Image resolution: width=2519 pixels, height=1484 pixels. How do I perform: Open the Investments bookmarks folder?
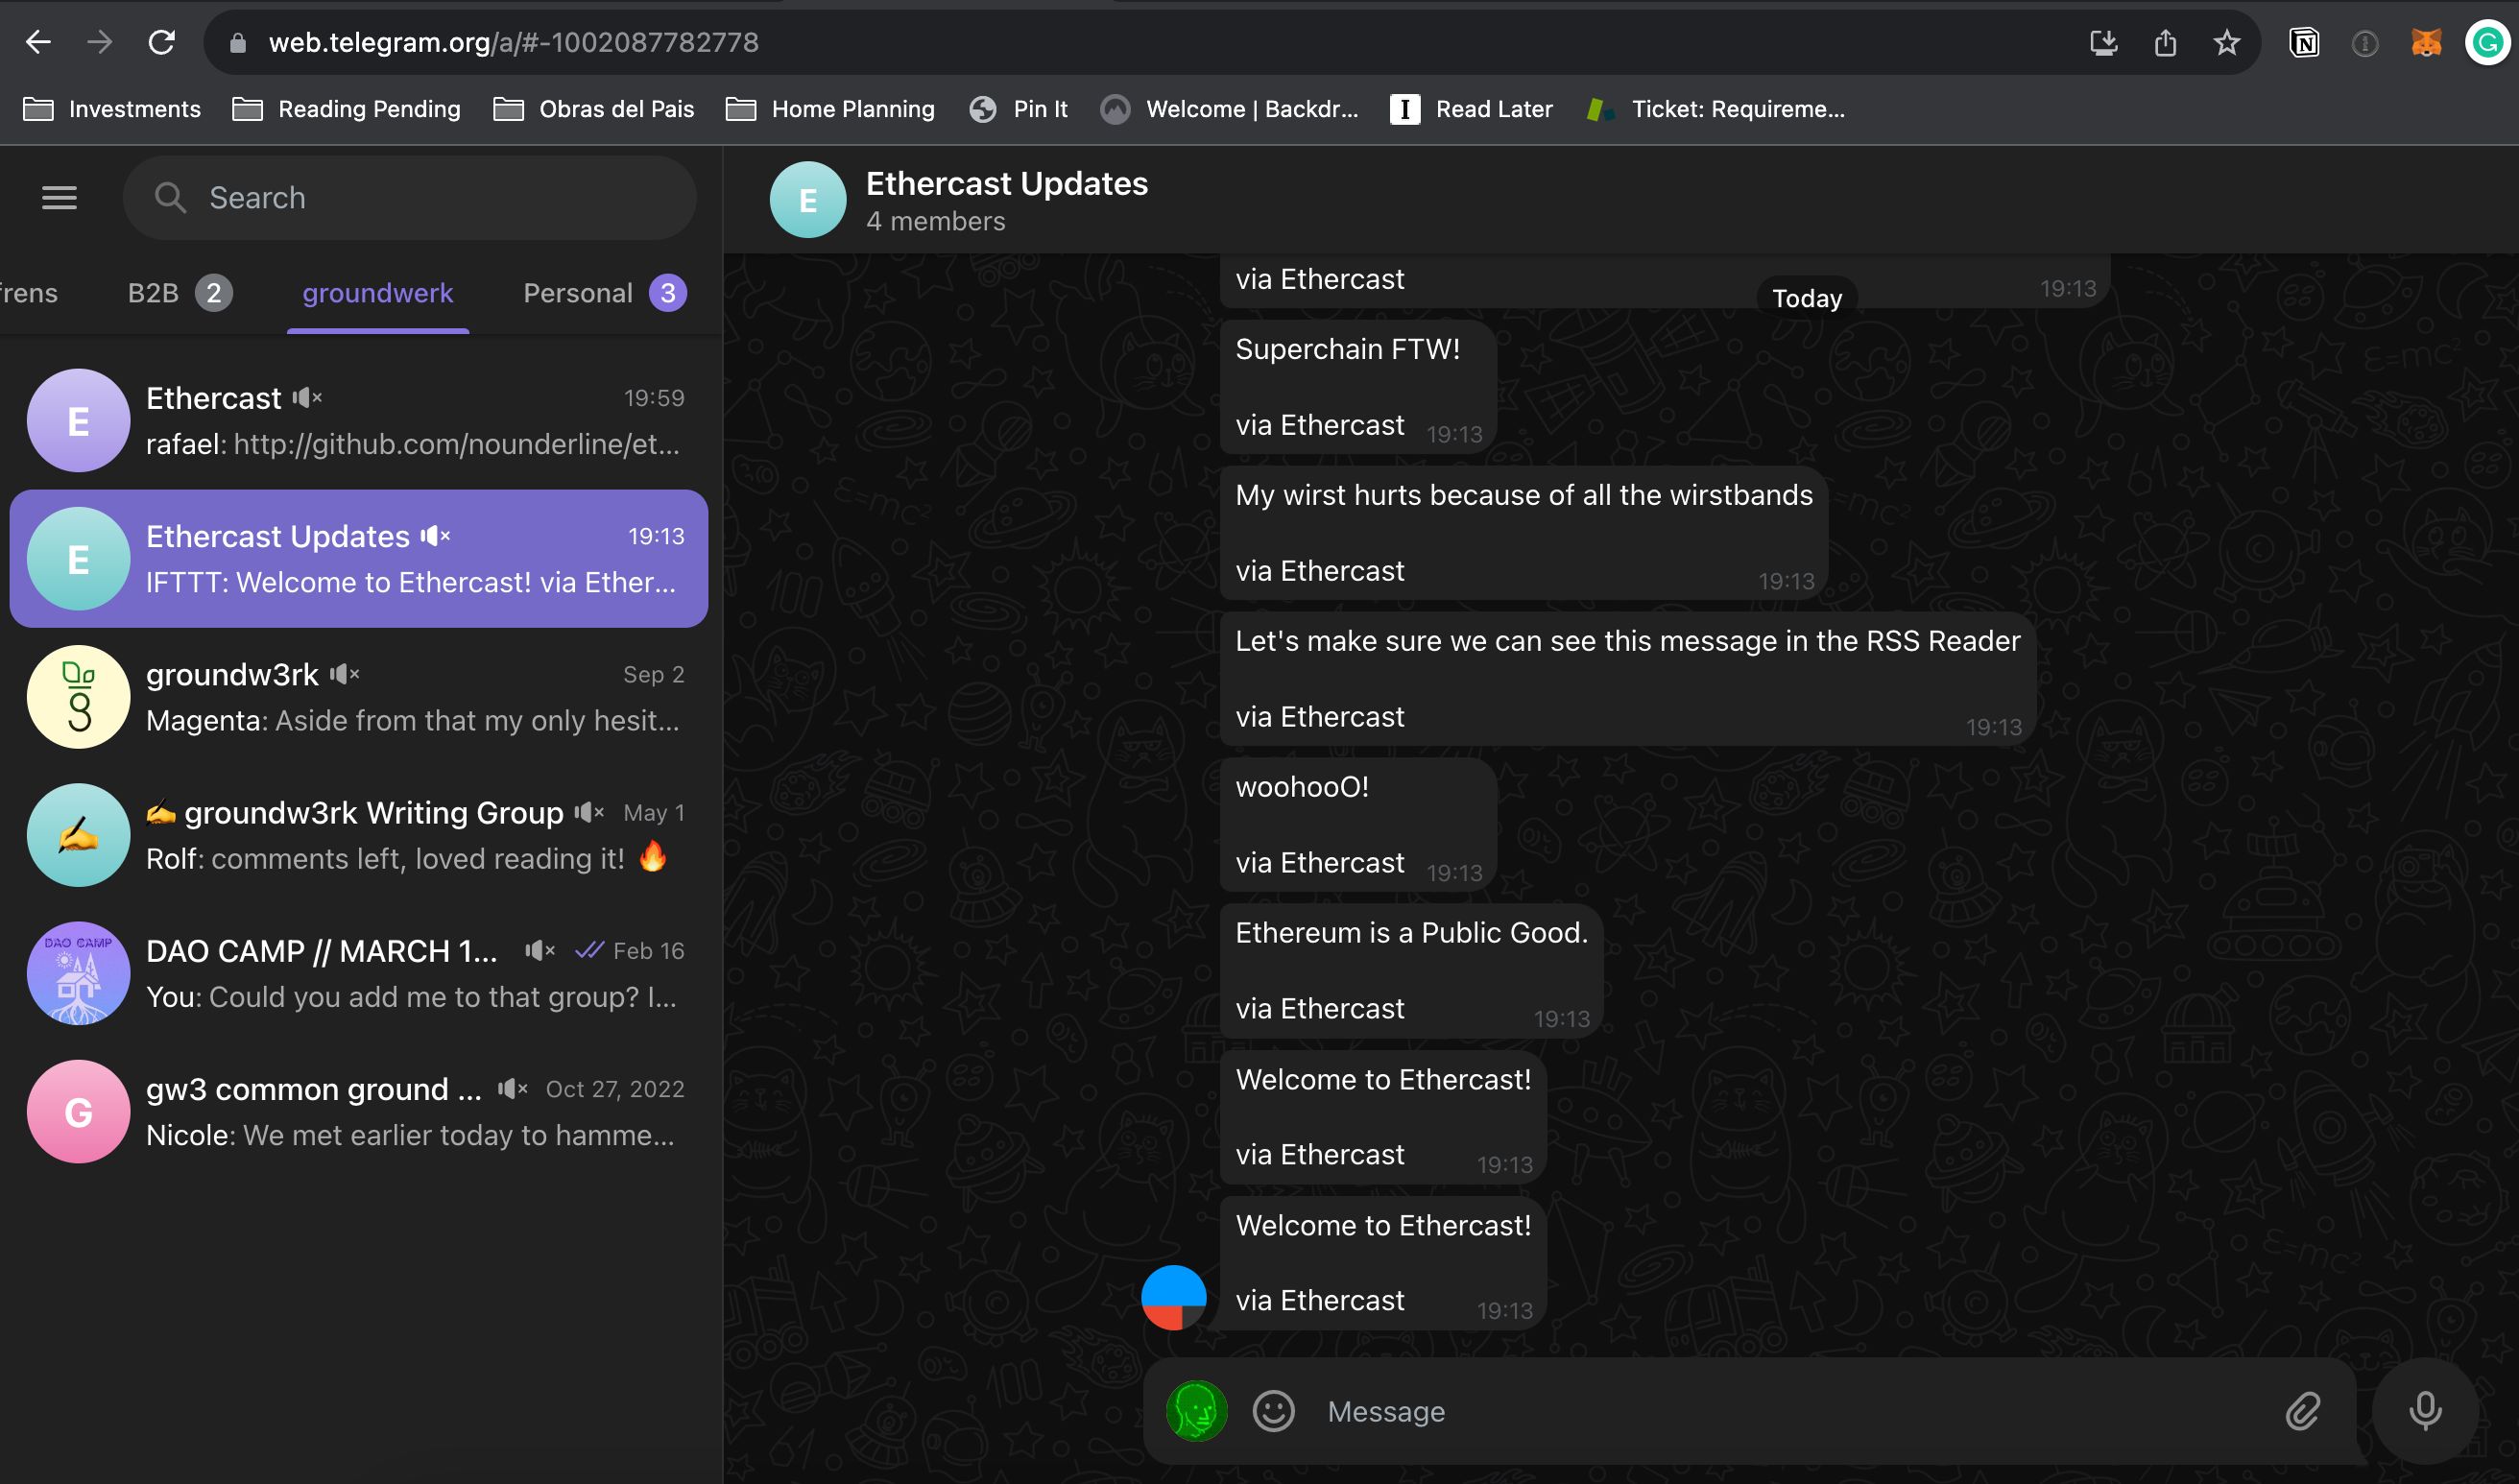[x=112, y=109]
